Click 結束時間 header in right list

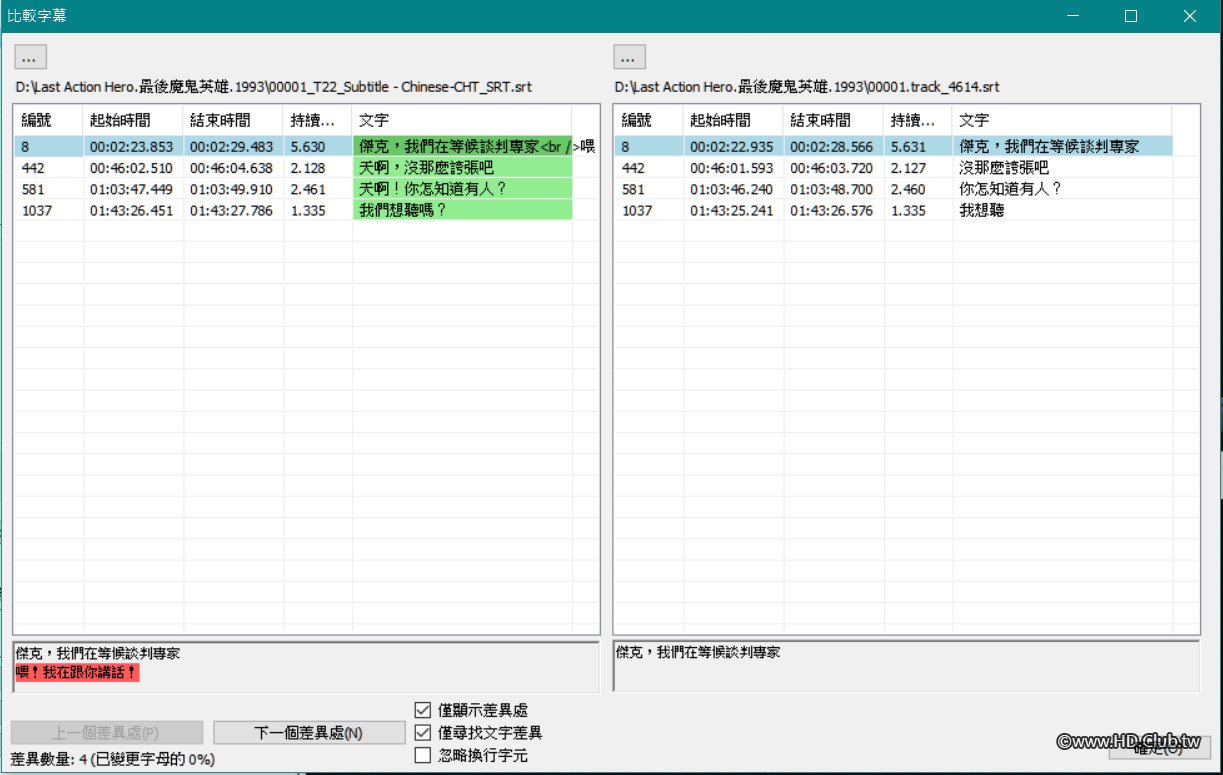833,120
